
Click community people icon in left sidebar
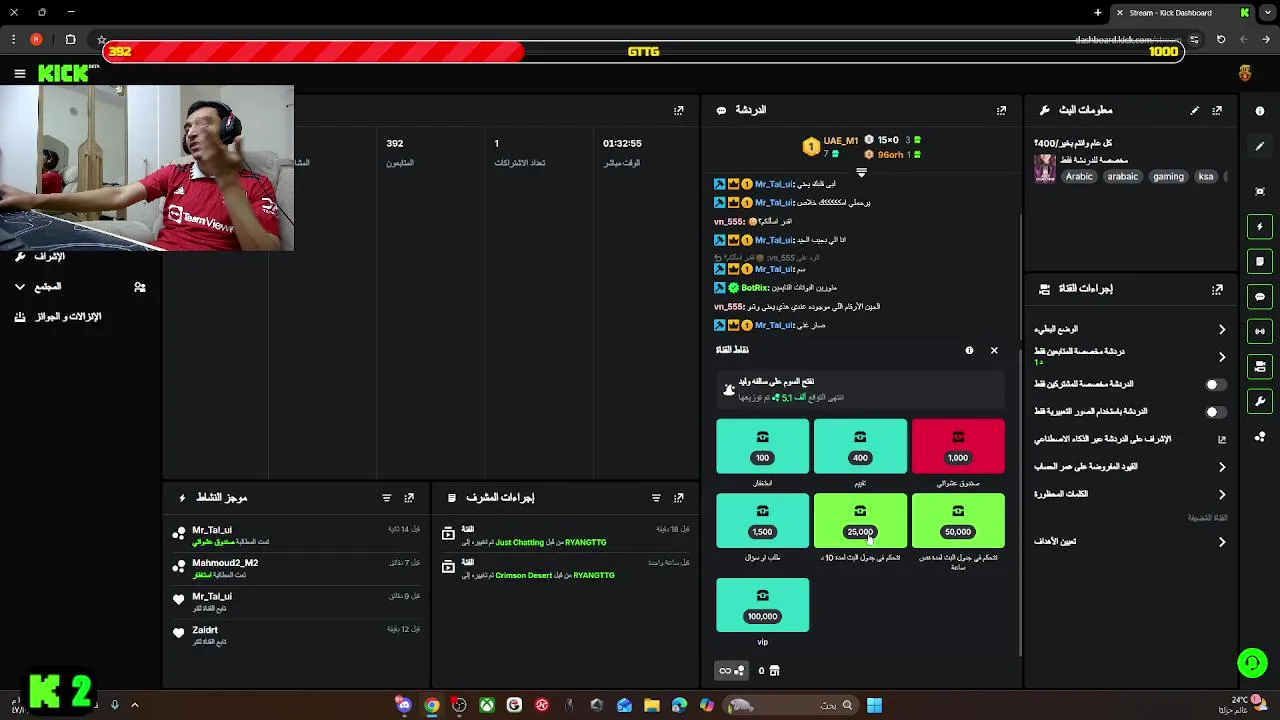140,287
